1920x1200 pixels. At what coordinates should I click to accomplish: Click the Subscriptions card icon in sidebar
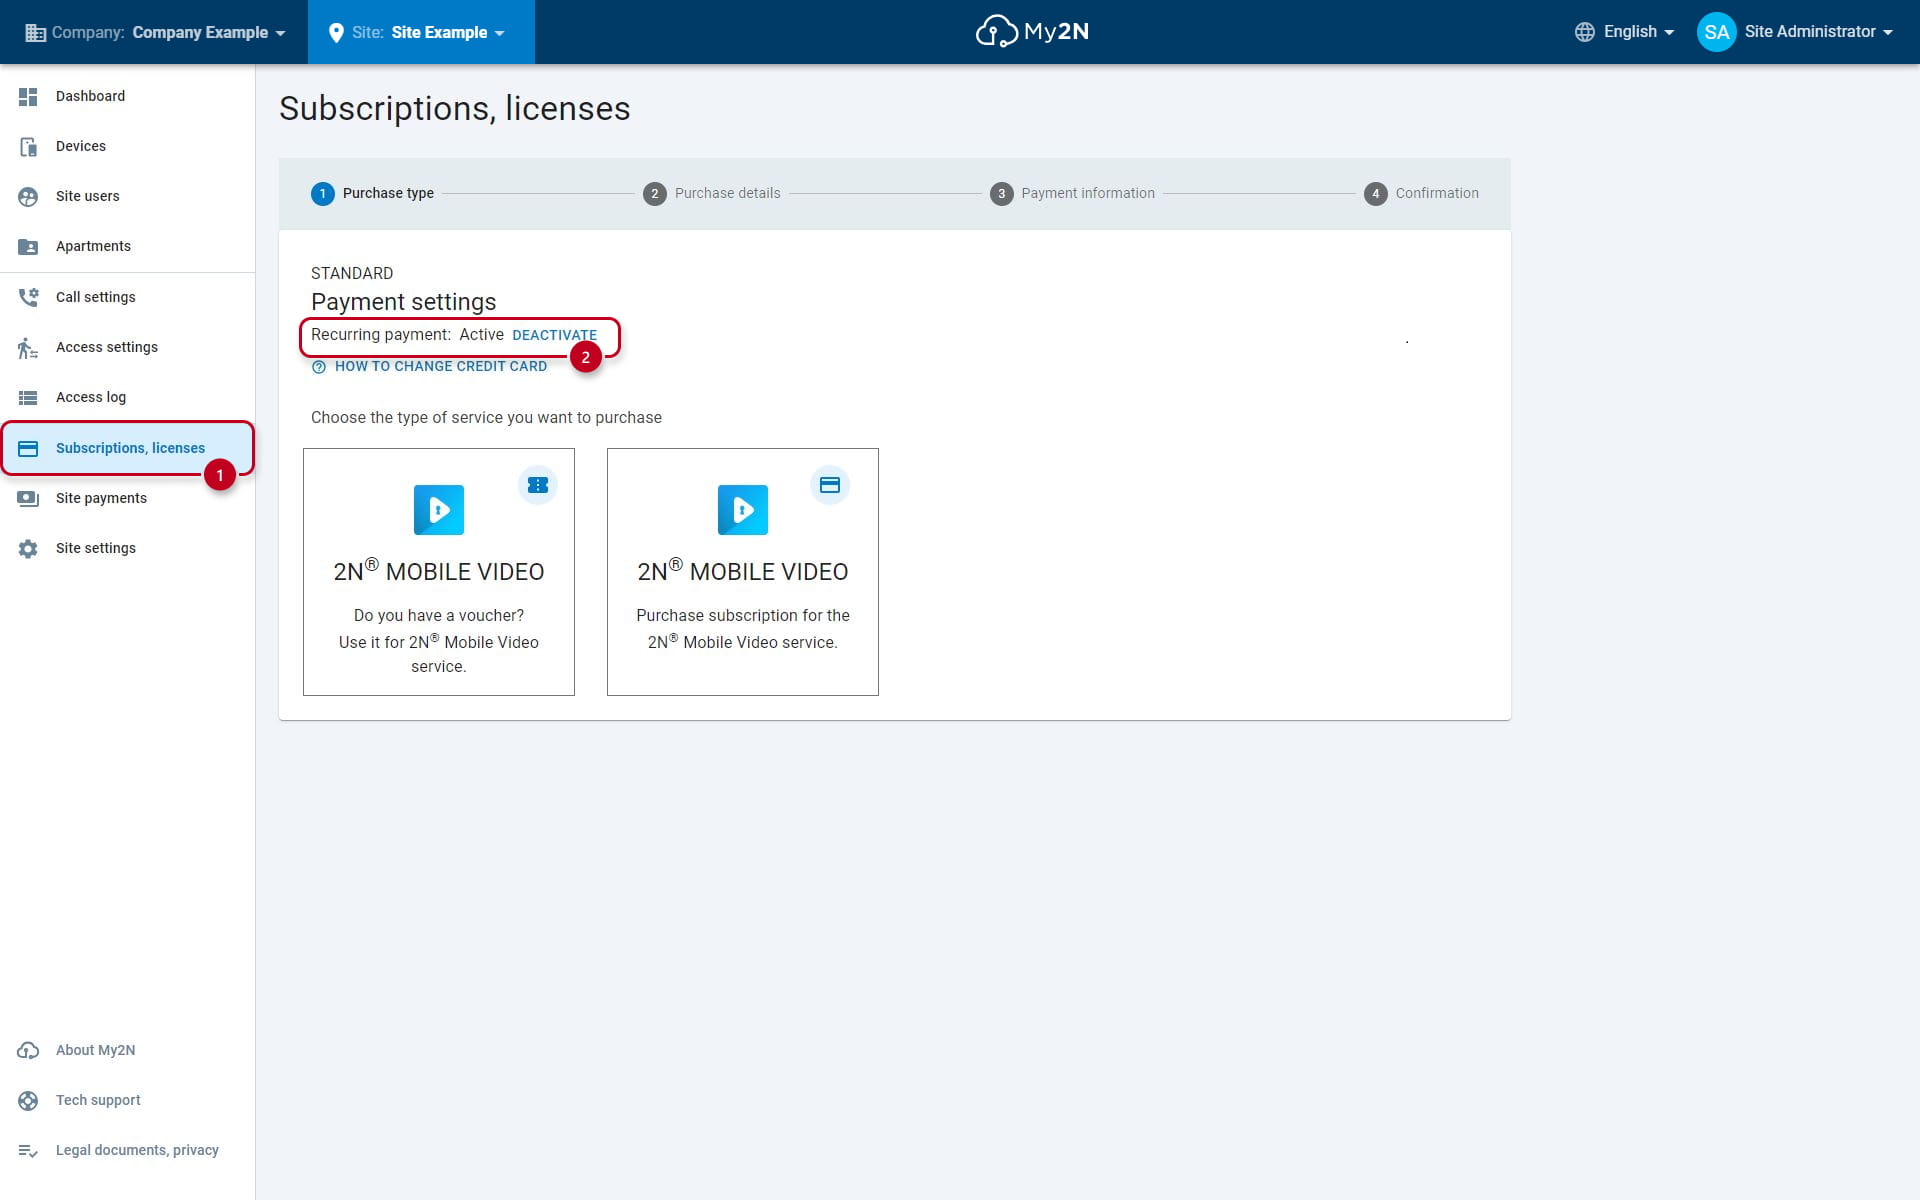pos(28,448)
